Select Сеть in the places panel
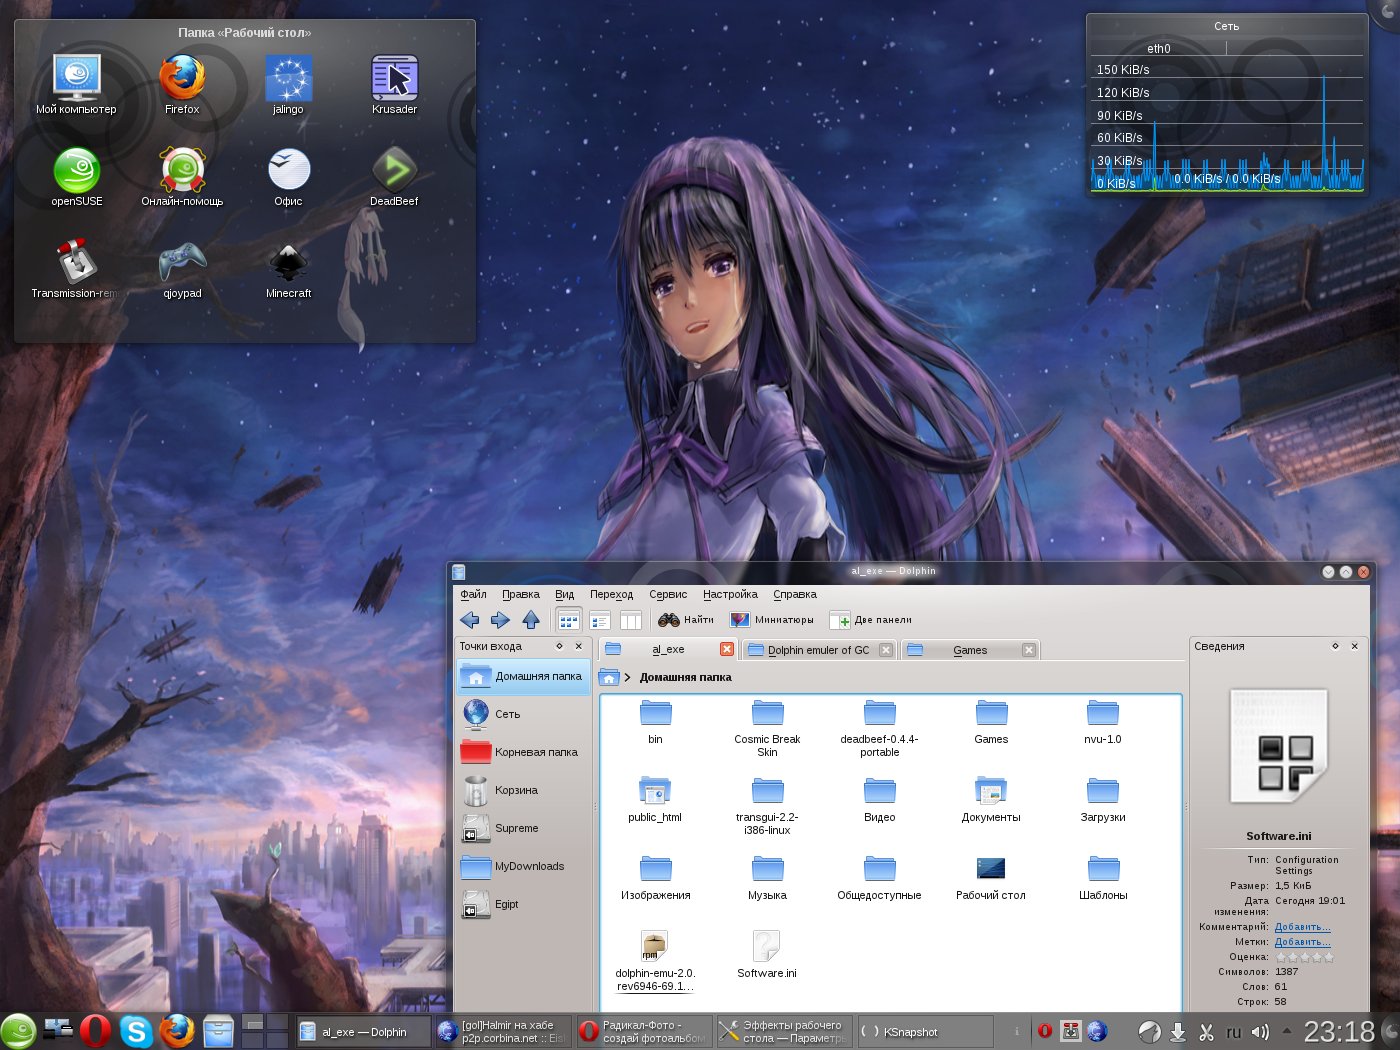Screen dimensions: 1400x1050 coord(524,714)
